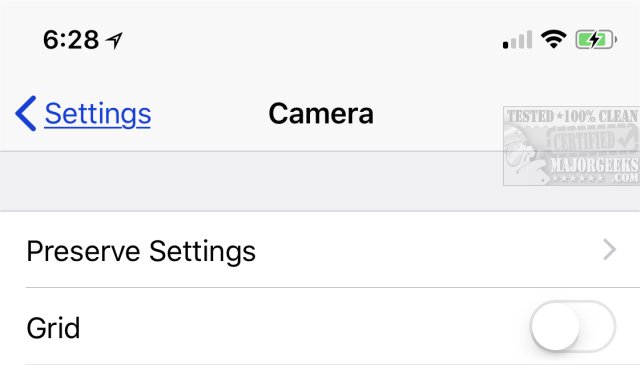Tap the gray spacer above Preserve Settings

(x=320, y=181)
